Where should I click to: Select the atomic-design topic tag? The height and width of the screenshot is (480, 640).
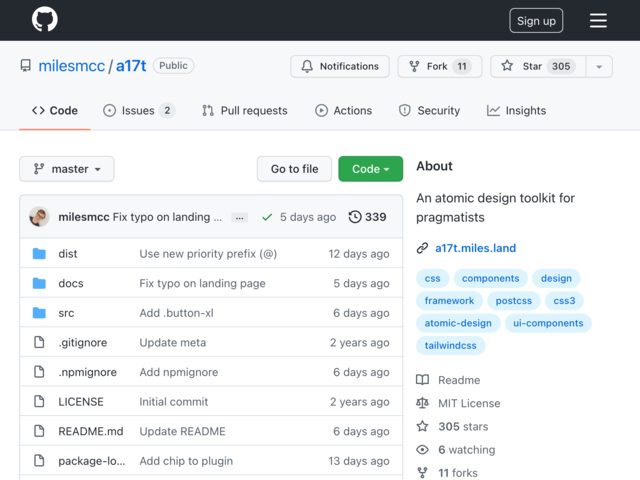point(458,323)
